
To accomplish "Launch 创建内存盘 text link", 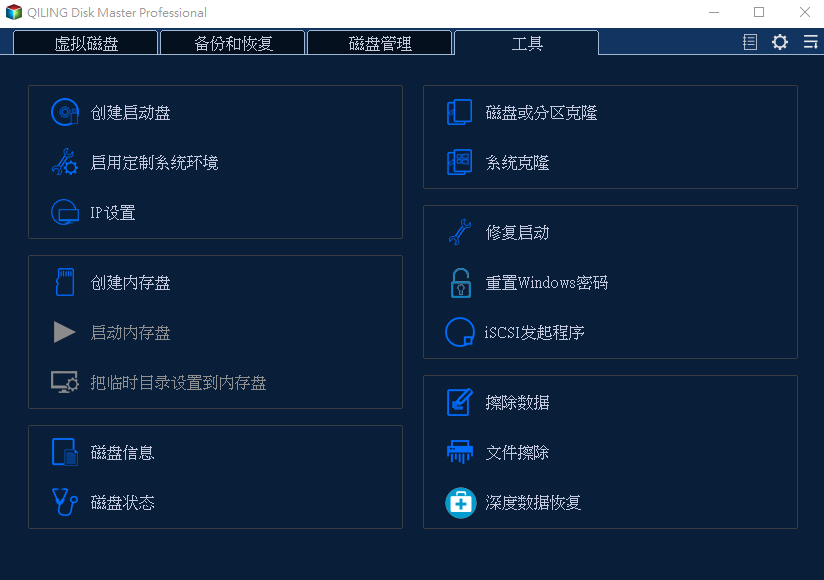I will click(130, 283).
